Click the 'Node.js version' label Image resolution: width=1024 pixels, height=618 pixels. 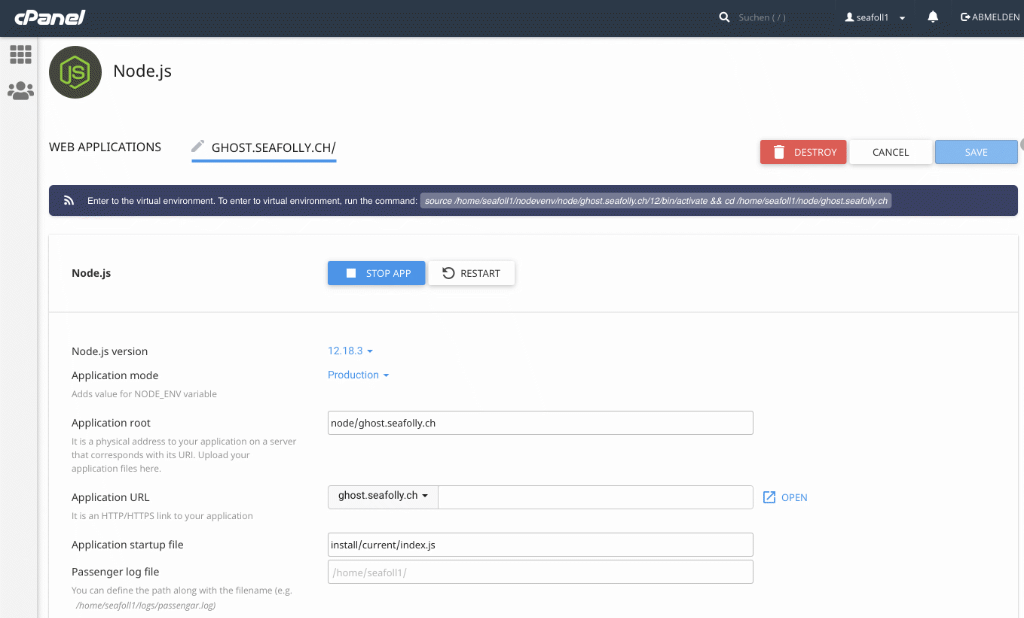(x=110, y=351)
